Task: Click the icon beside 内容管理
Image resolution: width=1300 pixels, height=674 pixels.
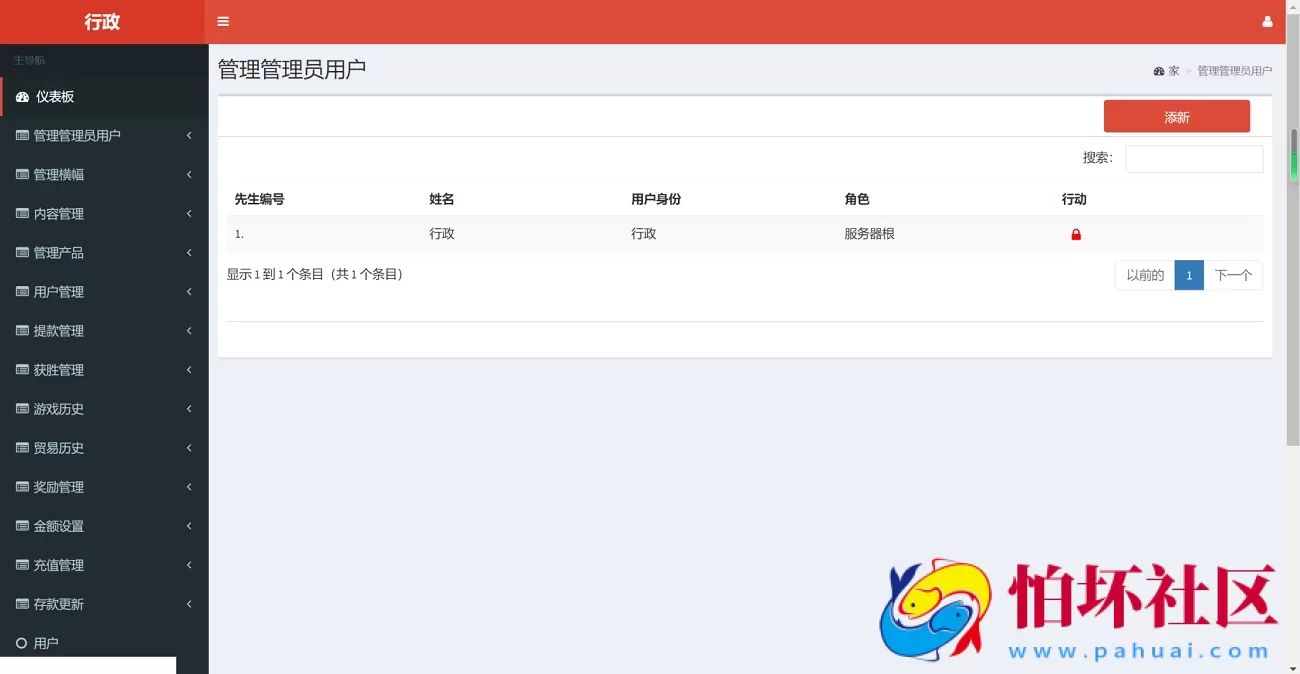Action: 22,214
